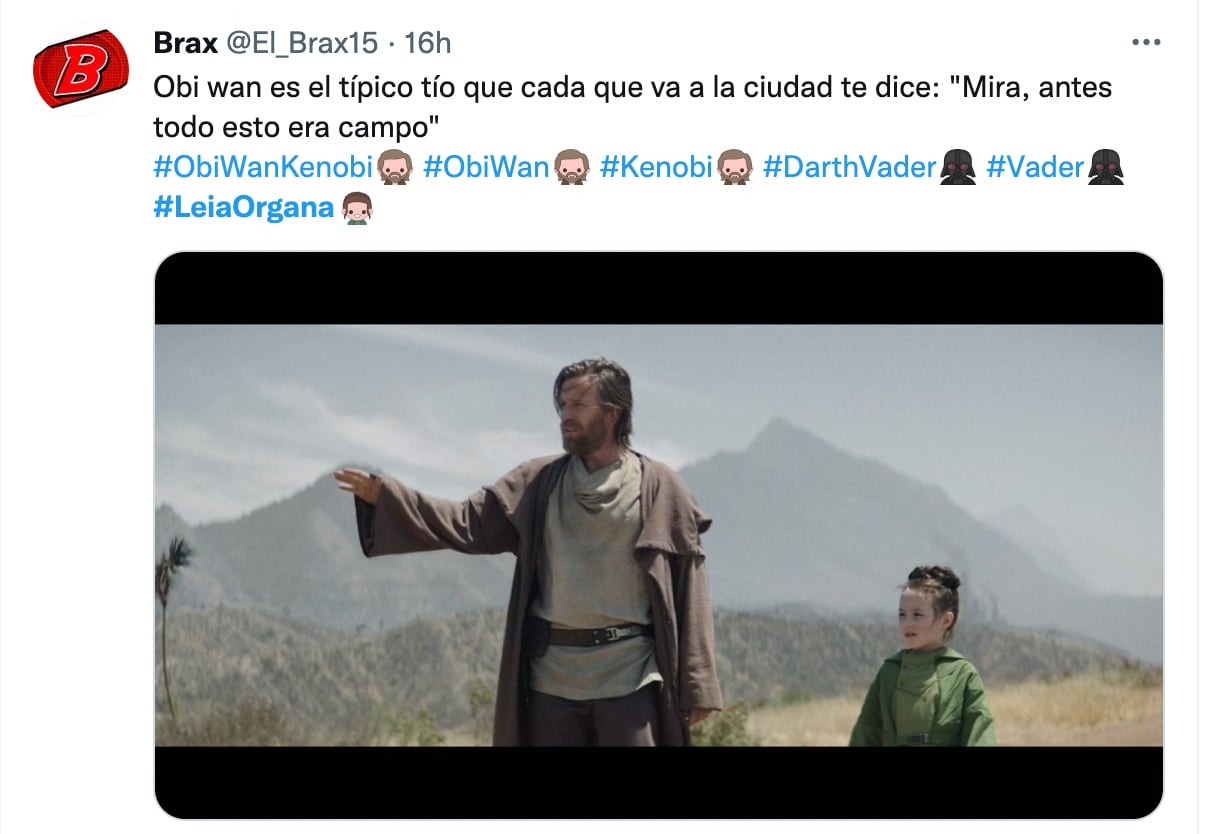Open the bold #LeiaOrgana hashtag

pos(244,208)
